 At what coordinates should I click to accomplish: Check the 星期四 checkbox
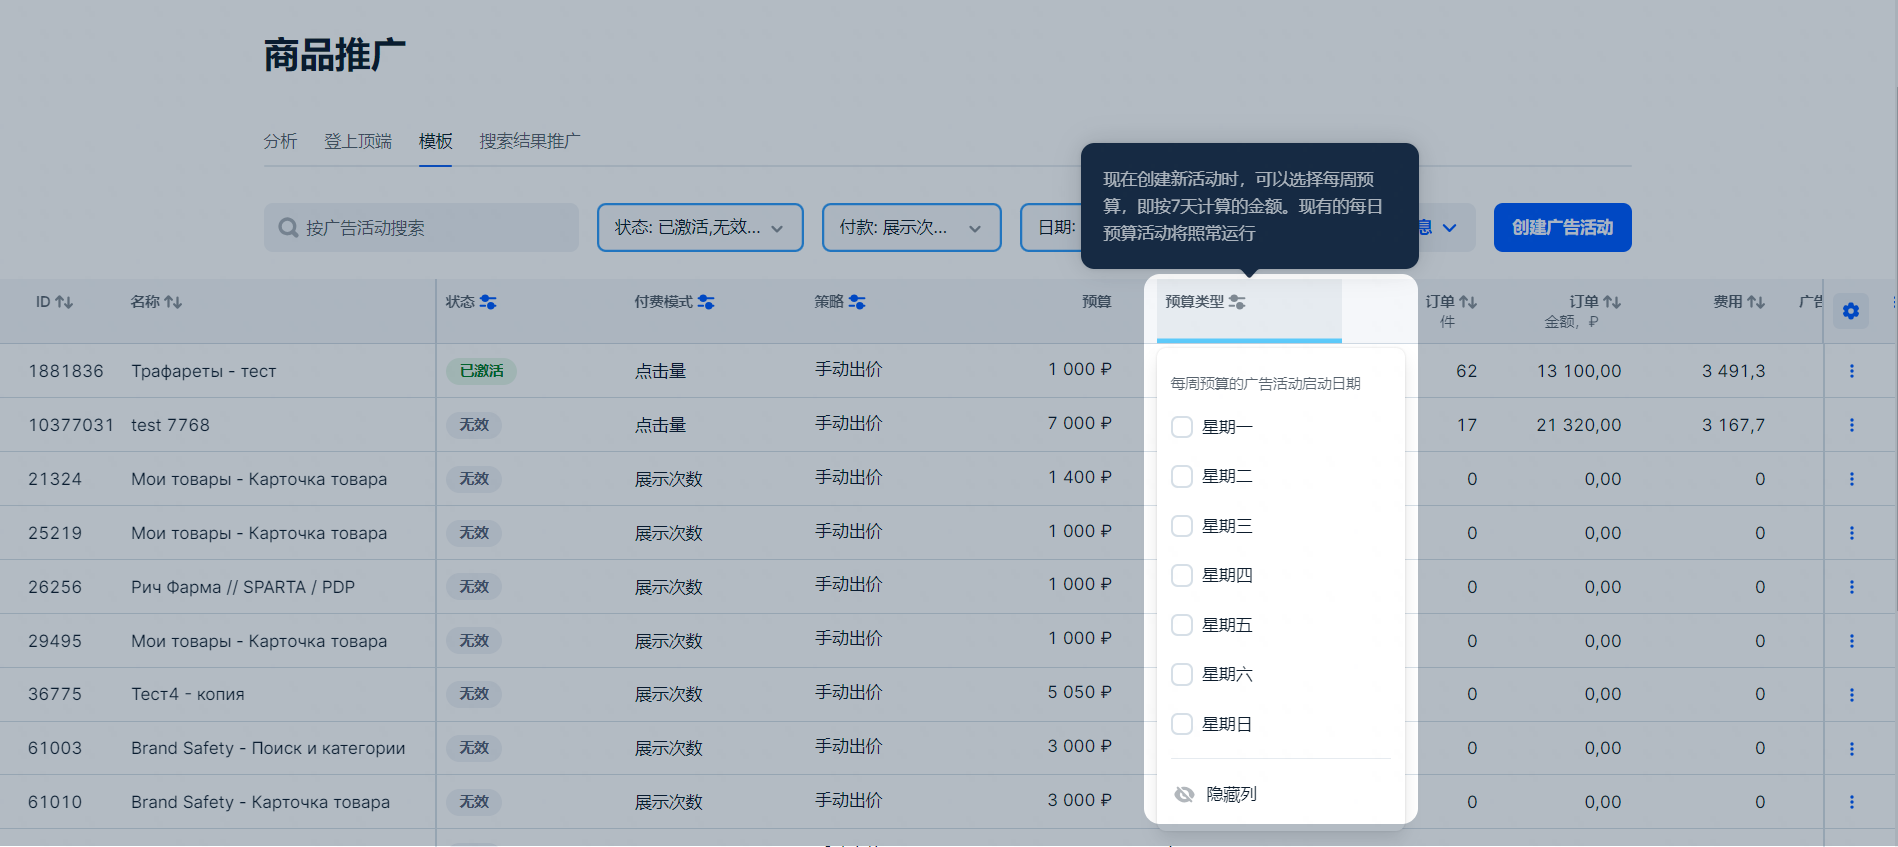coord(1182,575)
